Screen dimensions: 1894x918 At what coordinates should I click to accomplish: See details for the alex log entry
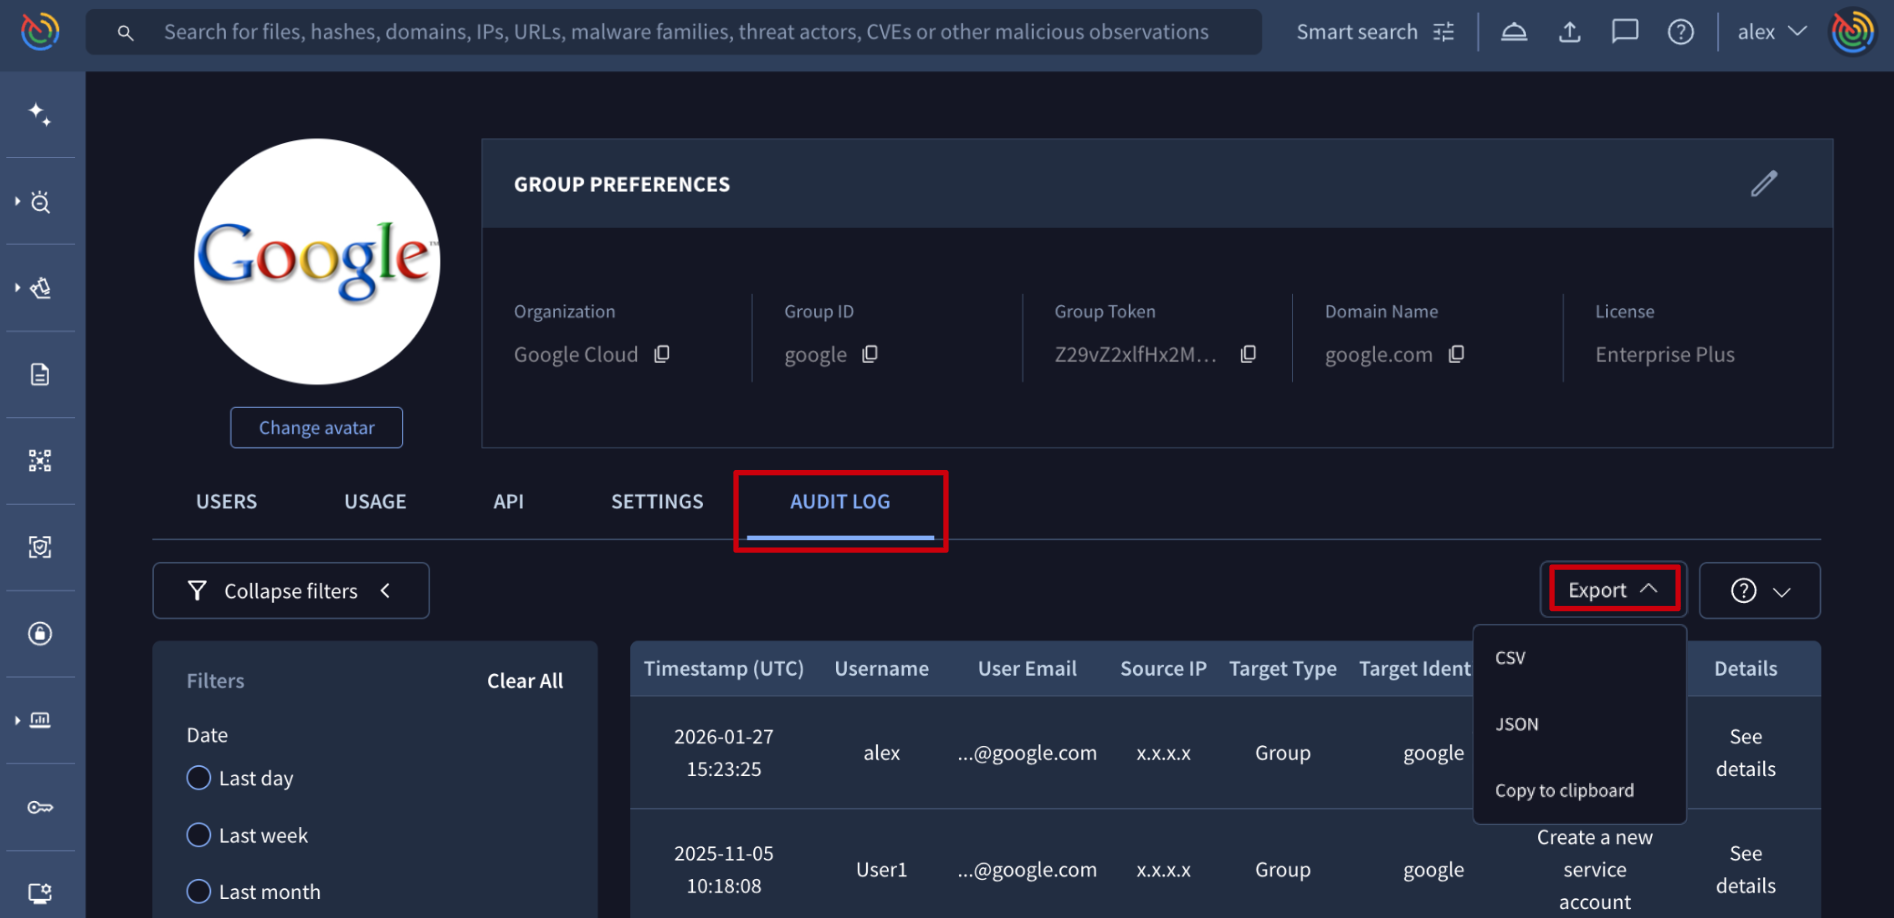(x=1746, y=753)
